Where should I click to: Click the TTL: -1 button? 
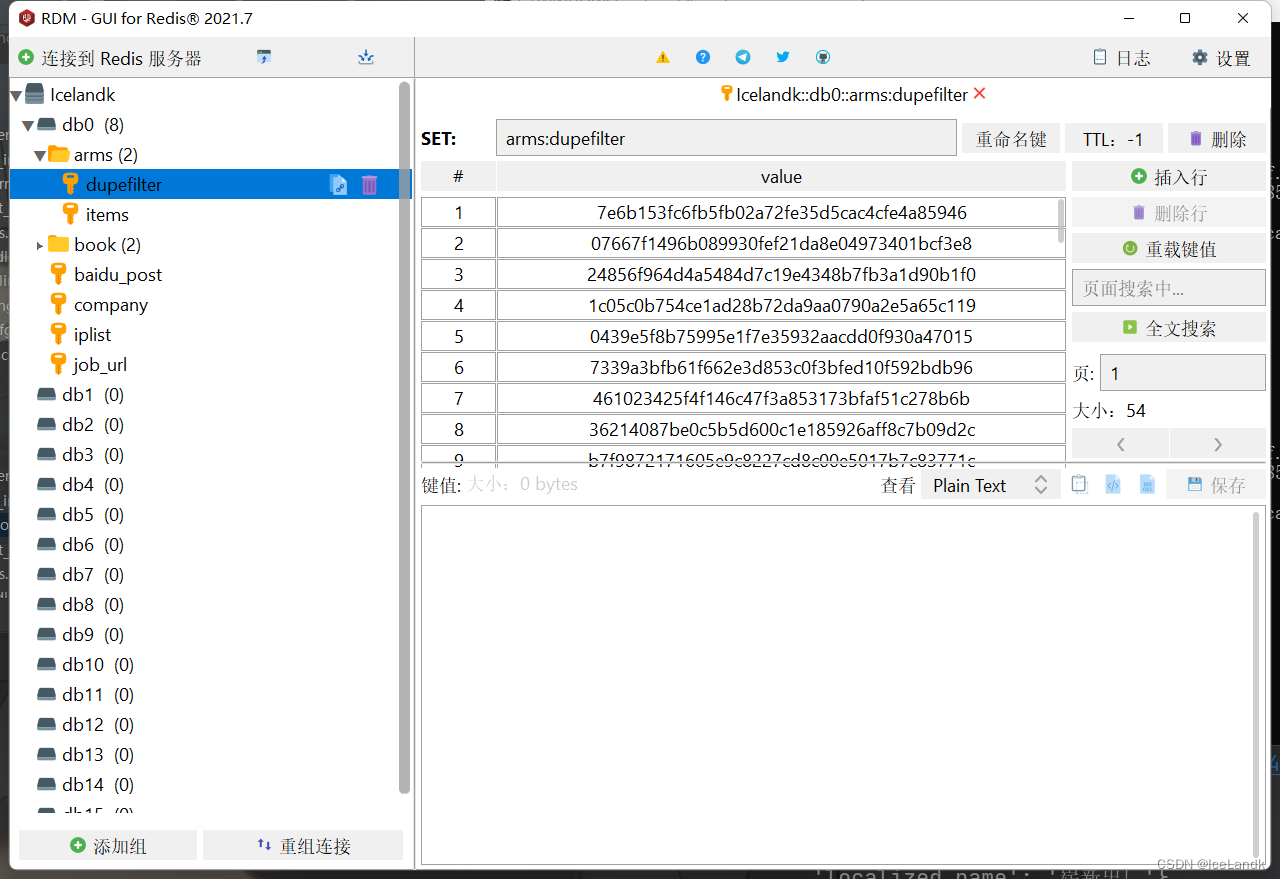(1114, 139)
